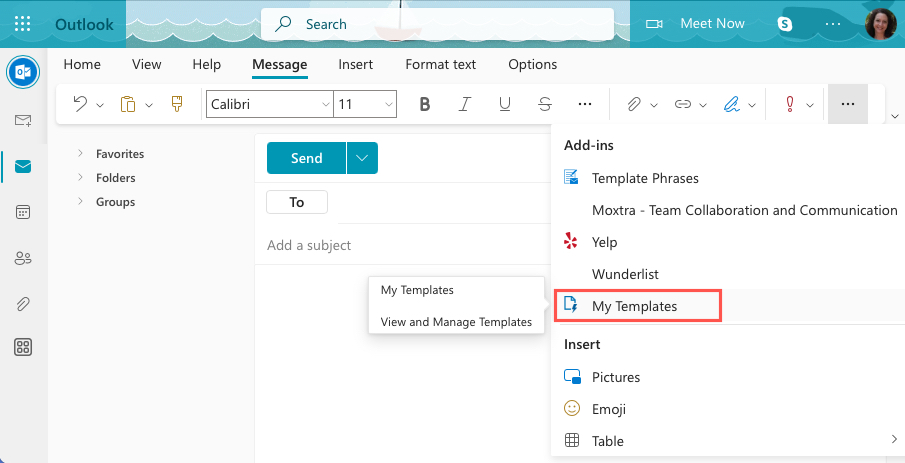
Task: Click the Signature pen icon
Action: [x=732, y=104]
